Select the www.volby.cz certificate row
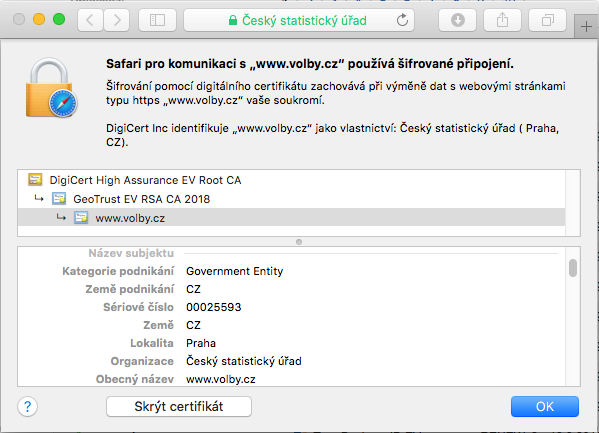 point(291,218)
